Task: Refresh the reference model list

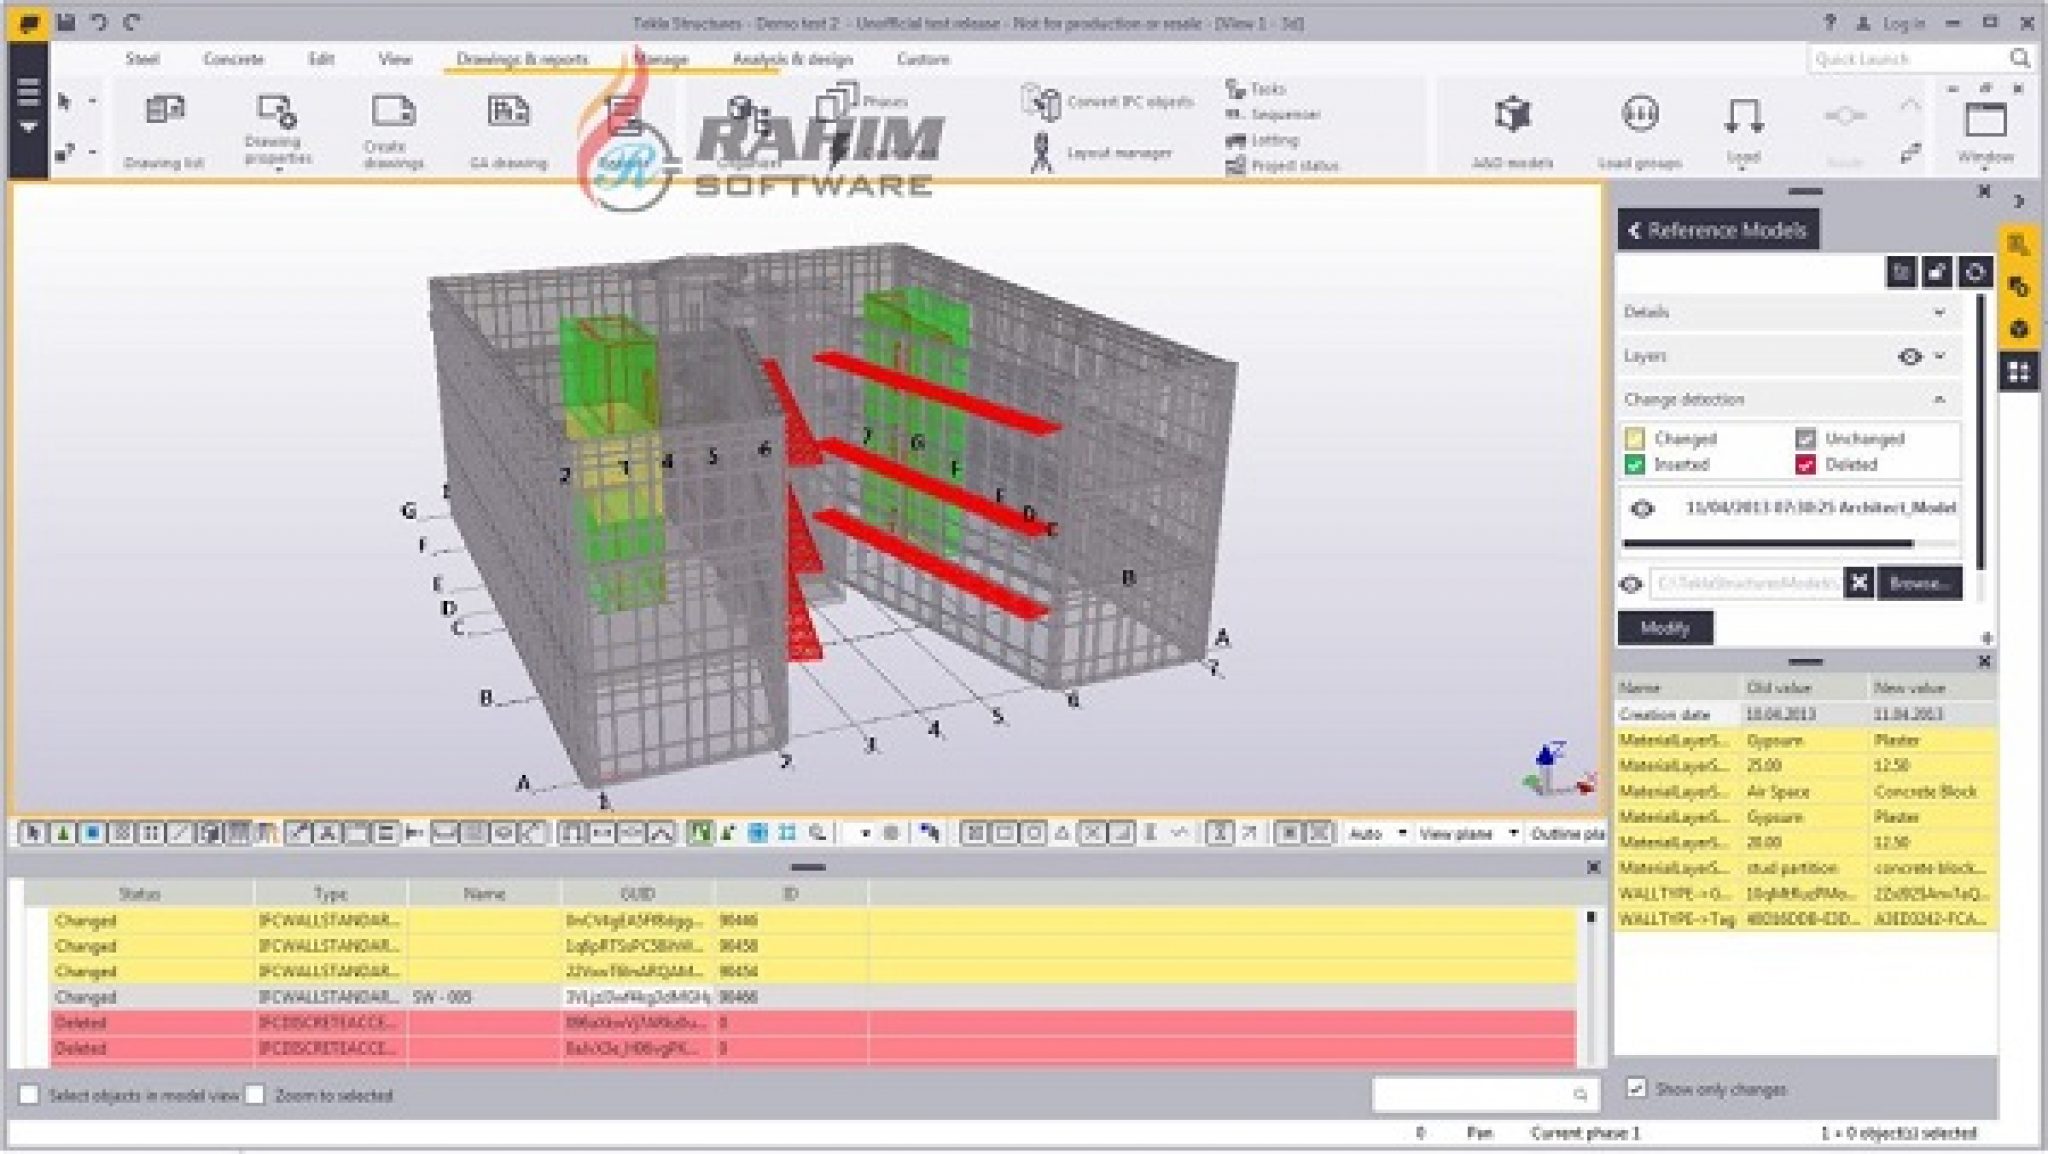Action: pyautogui.click(x=1977, y=272)
